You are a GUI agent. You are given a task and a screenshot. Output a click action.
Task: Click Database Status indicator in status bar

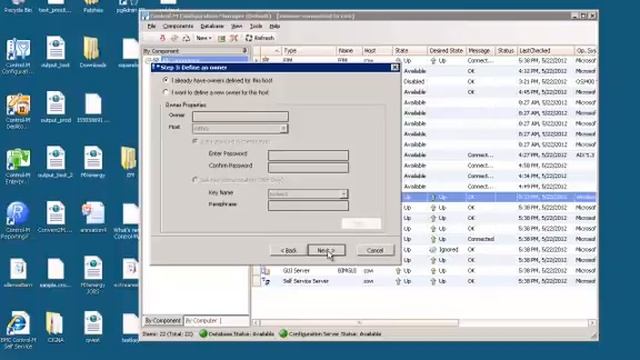click(237, 334)
